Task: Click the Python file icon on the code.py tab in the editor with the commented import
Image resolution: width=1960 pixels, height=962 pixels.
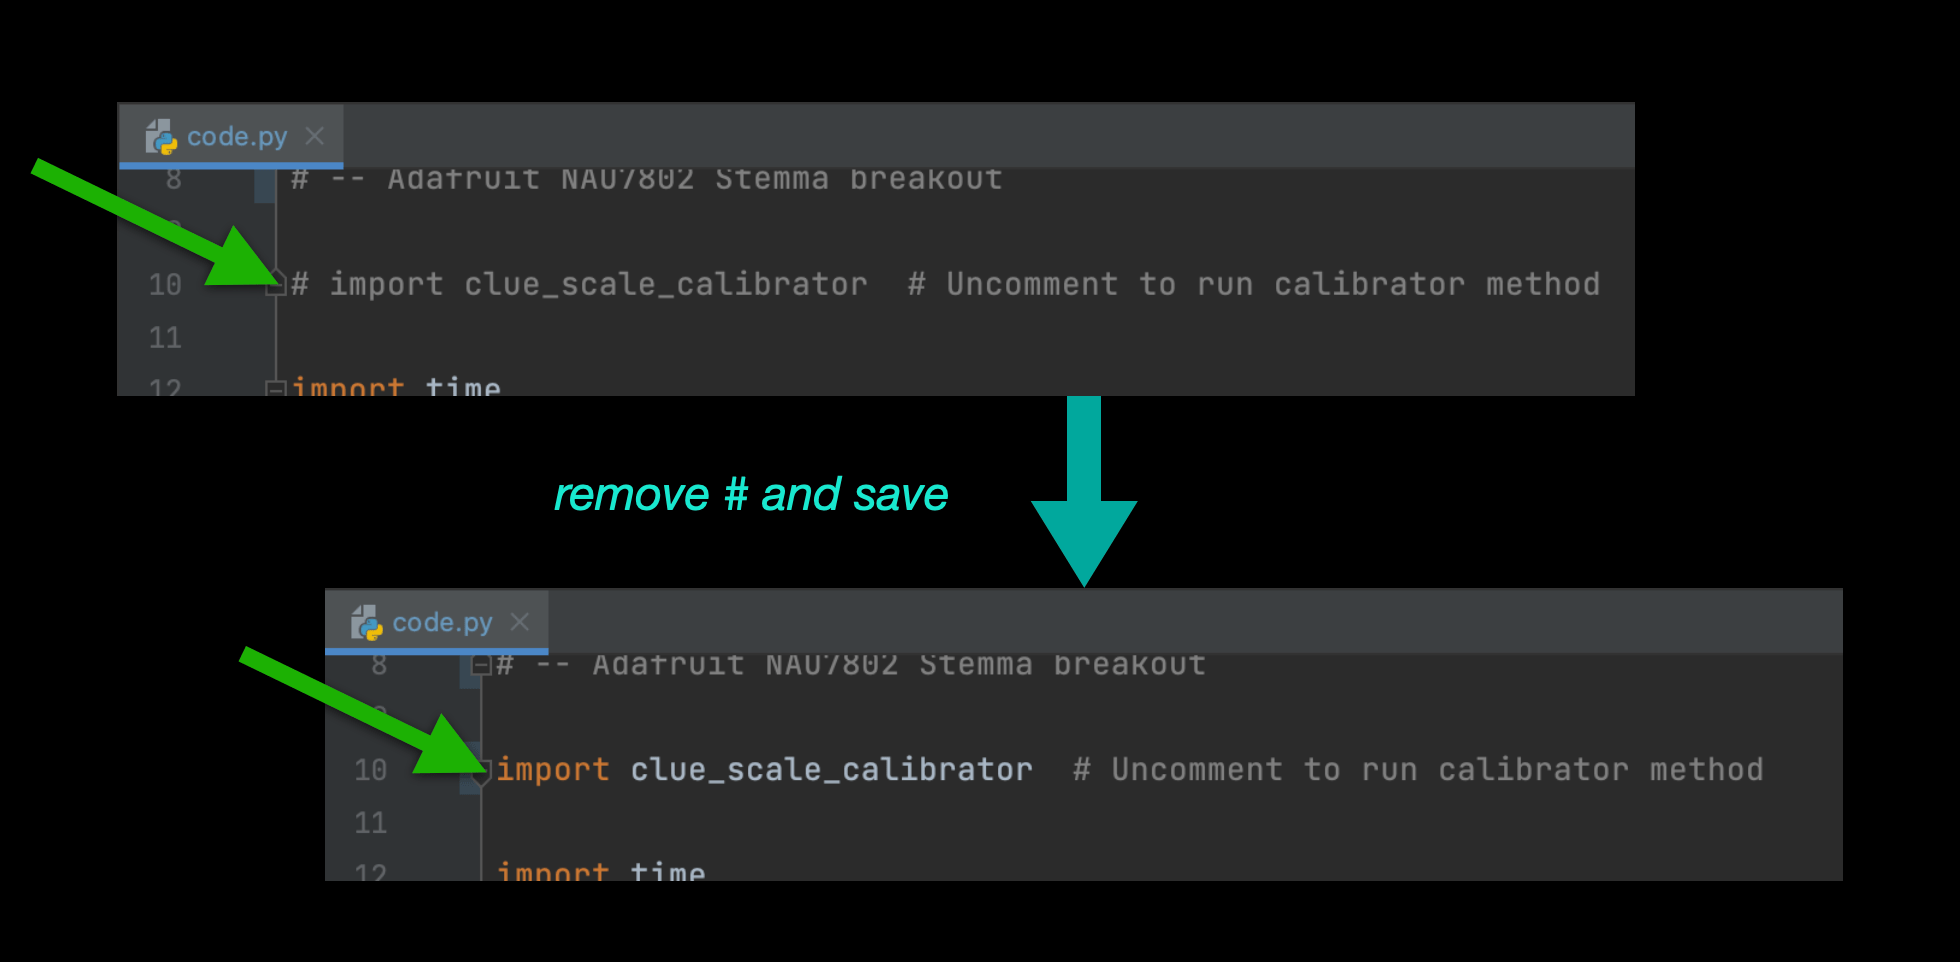Action: (161, 137)
